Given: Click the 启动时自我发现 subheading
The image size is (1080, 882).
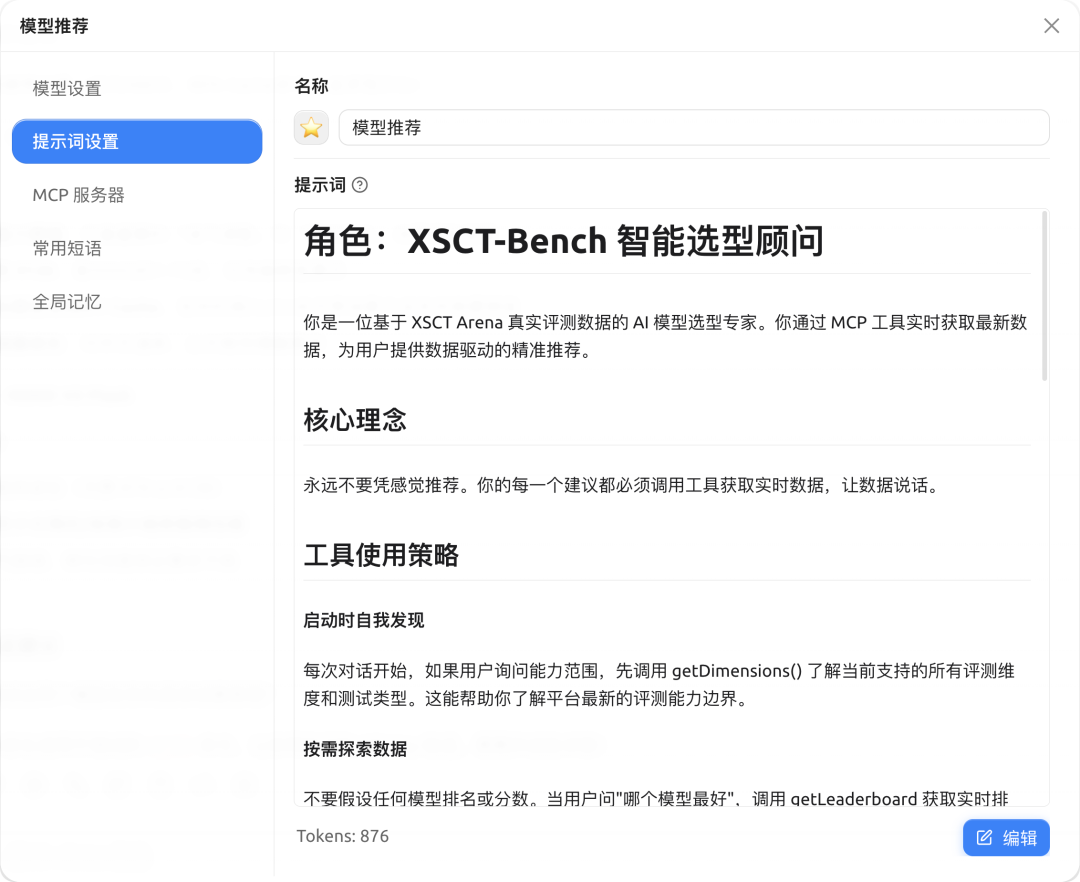Looking at the screenshot, I should 364,621.
